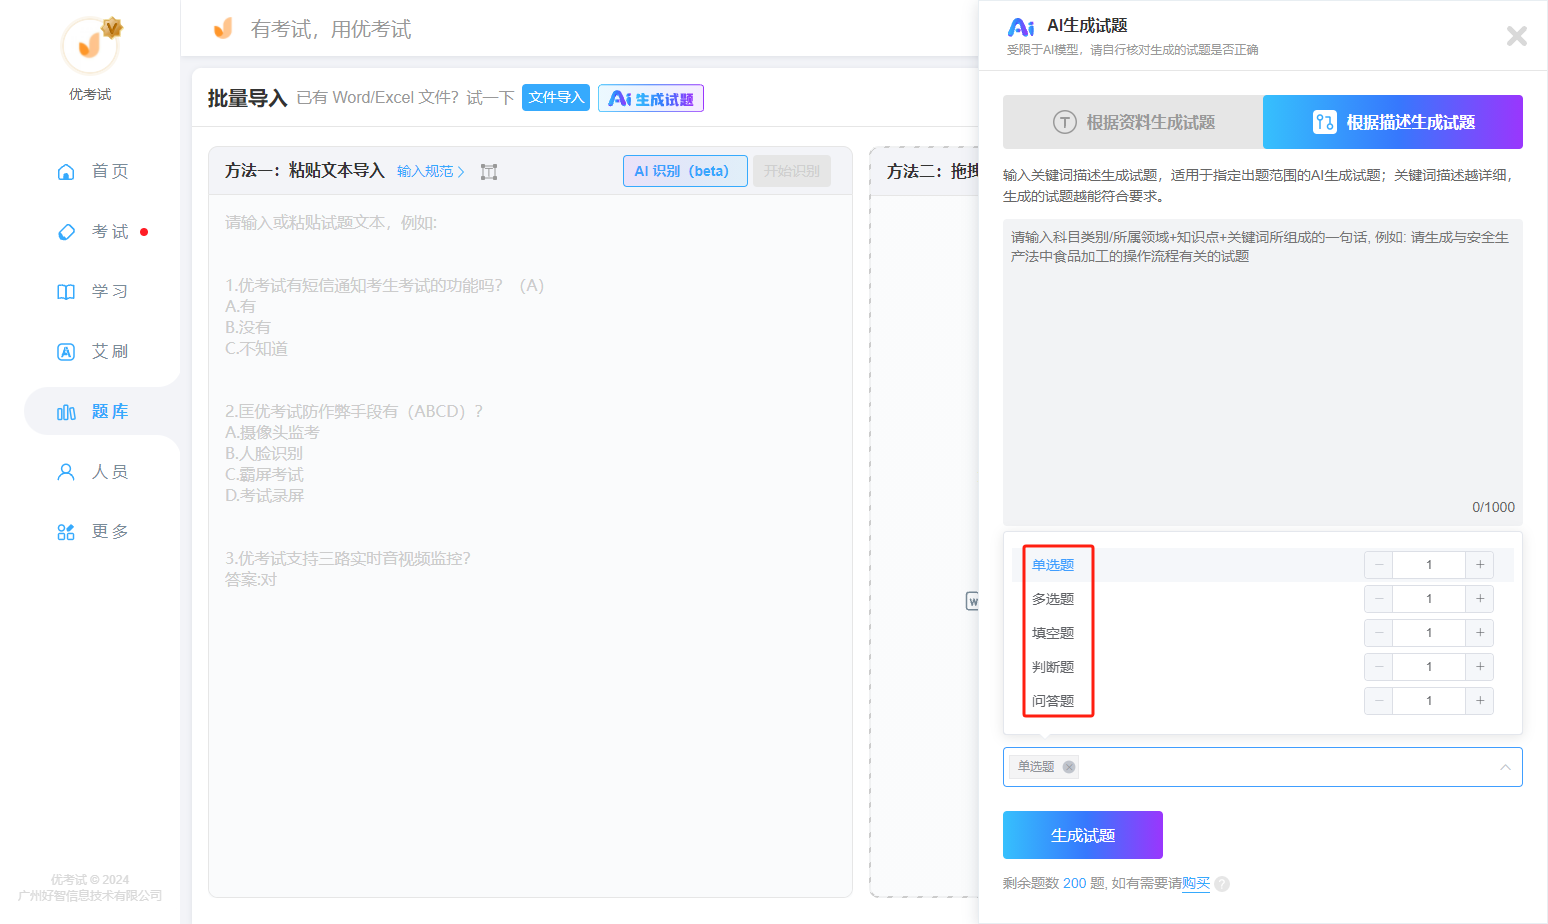Click the fullscreen expand icon beside 输入规范
Screen dimensions: 1548x924
click(x=489, y=172)
